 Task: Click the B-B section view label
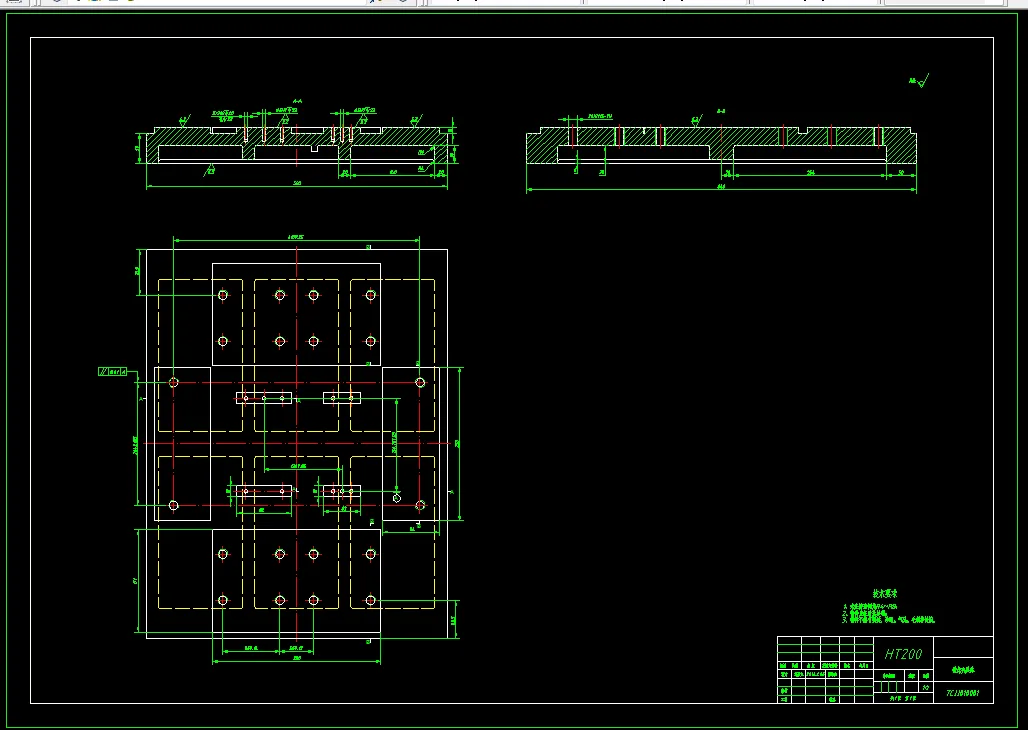click(x=721, y=111)
